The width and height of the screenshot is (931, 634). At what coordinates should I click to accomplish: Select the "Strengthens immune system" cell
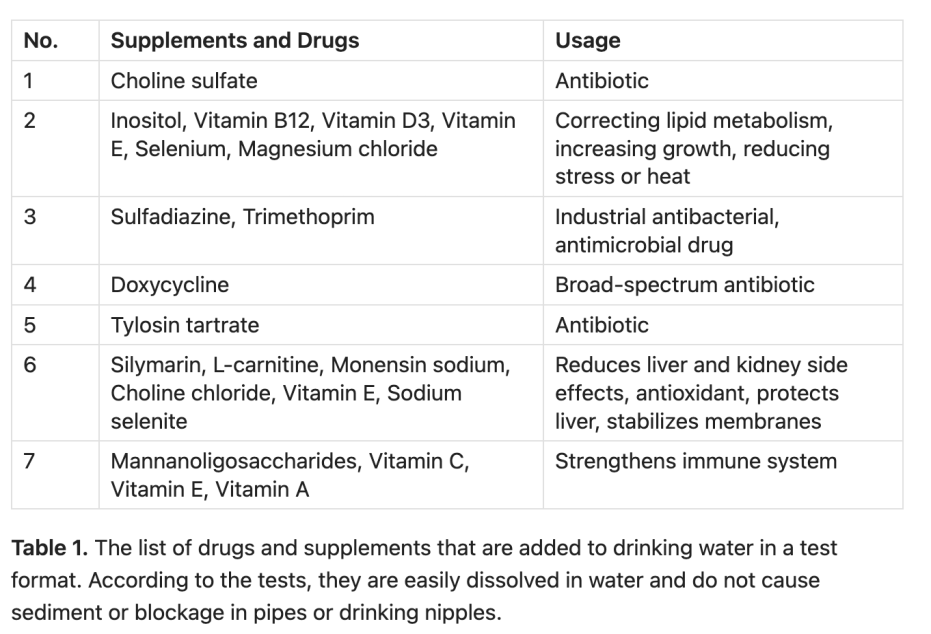[x=696, y=462]
